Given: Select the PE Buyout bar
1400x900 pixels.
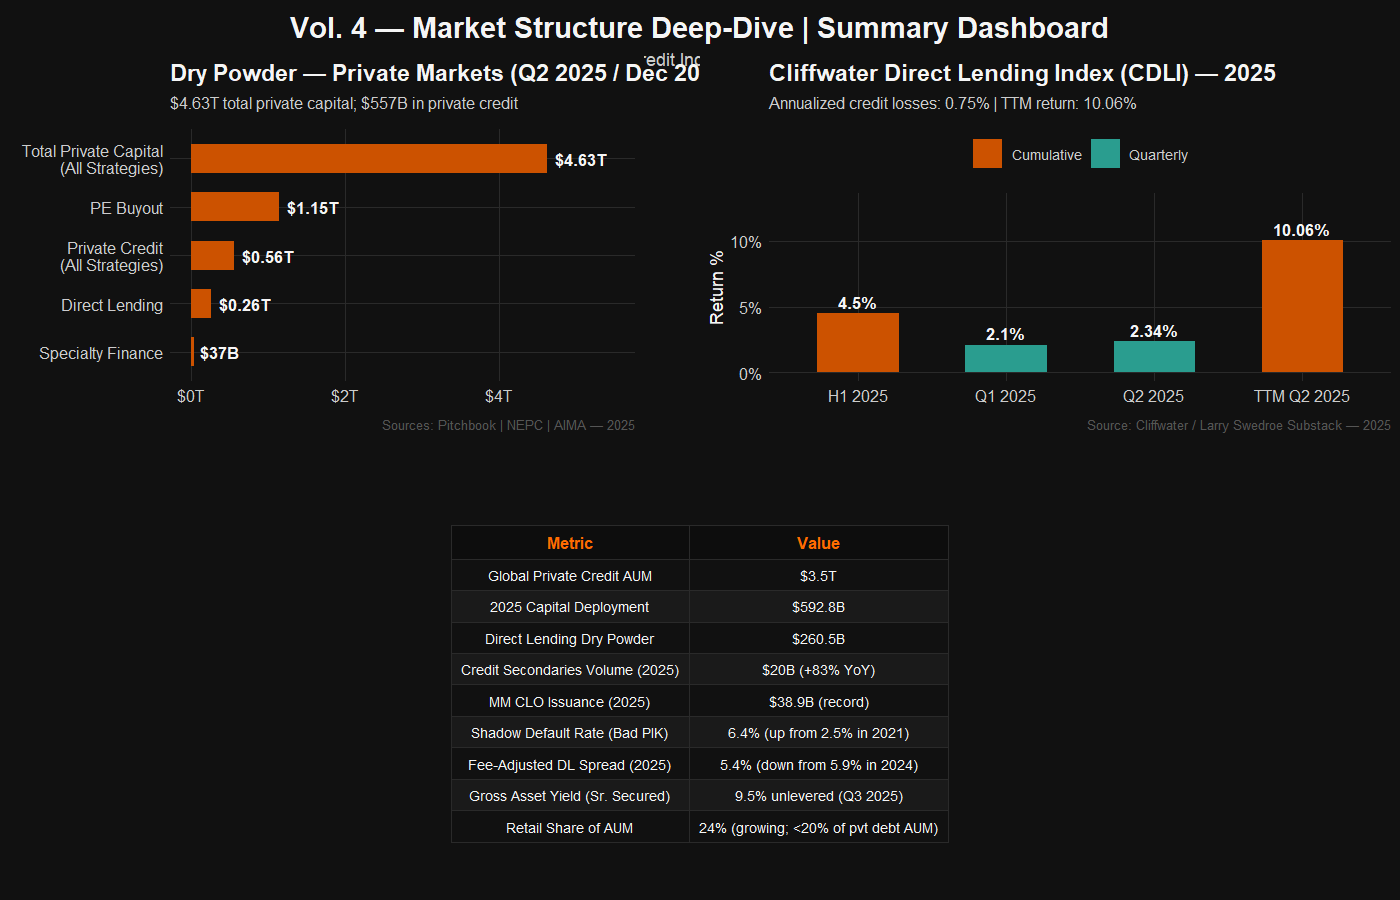Looking at the screenshot, I should click(x=234, y=207).
